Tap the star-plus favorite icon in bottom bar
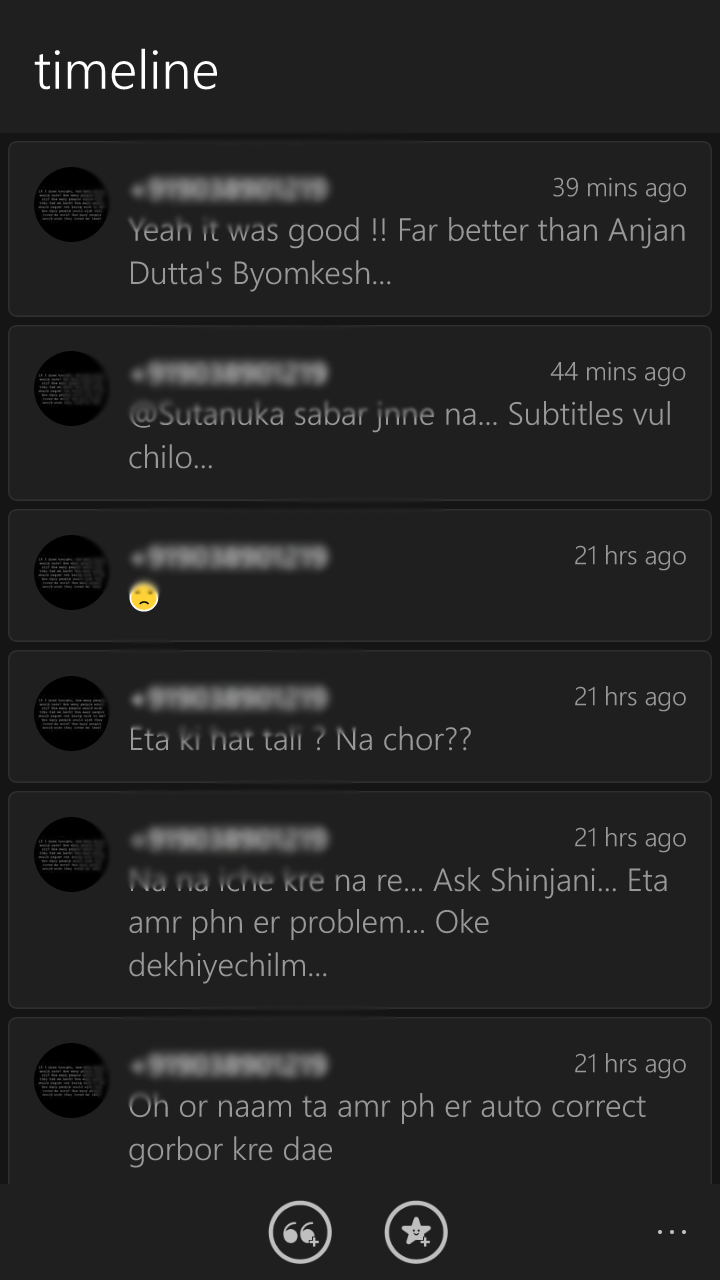Image resolution: width=720 pixels, height=1280 pixels. coord(416,1232)
